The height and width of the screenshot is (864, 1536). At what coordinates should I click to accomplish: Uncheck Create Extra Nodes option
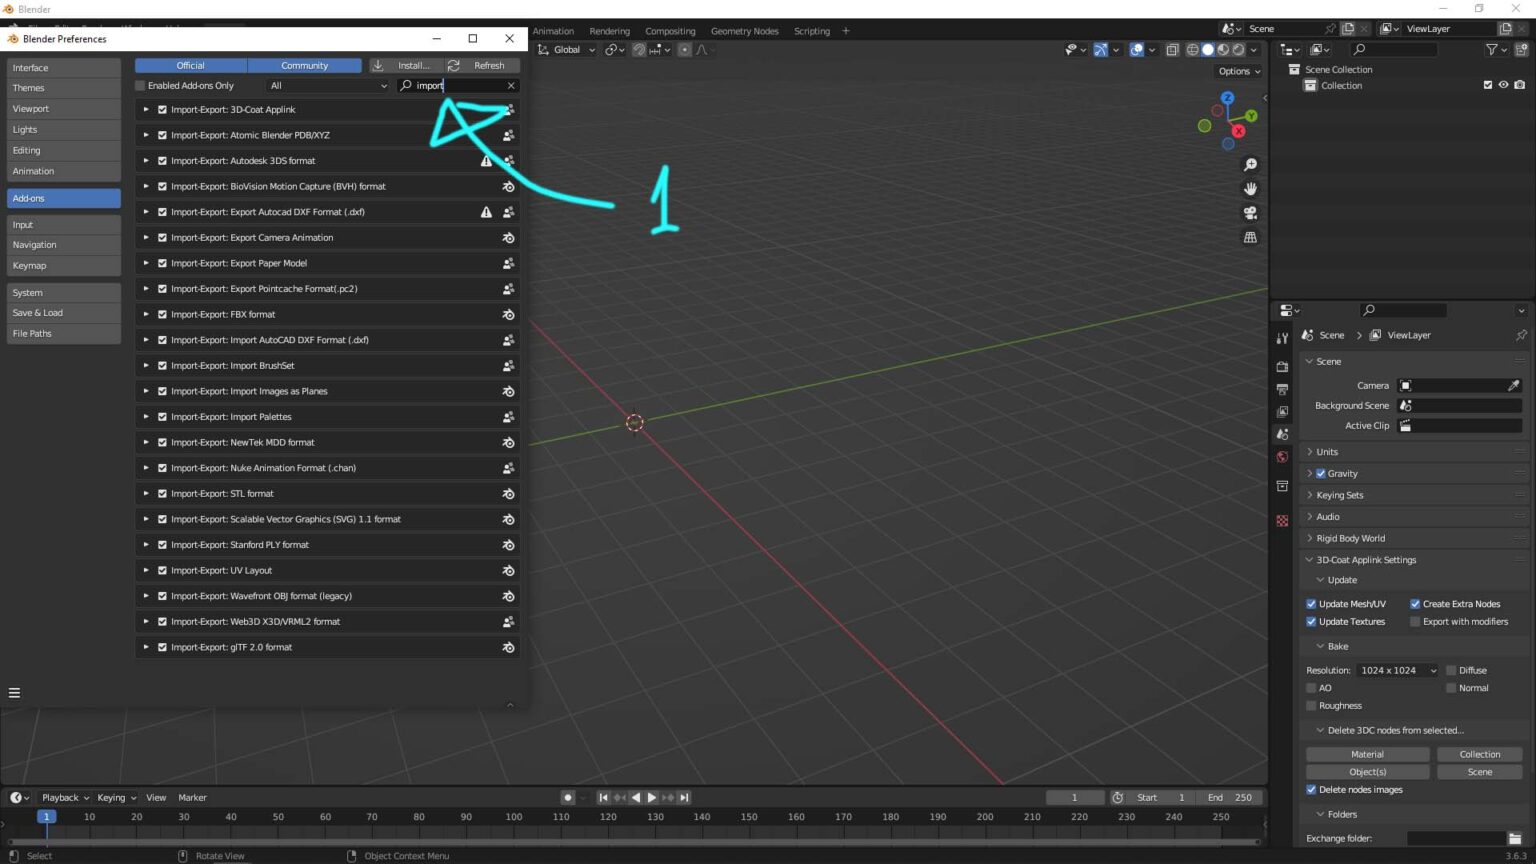coord(1415,604)
